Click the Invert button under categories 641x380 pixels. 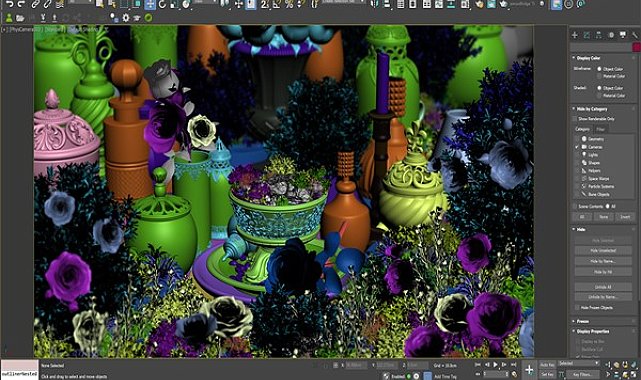pyautogui.click(x=625, y=217)
